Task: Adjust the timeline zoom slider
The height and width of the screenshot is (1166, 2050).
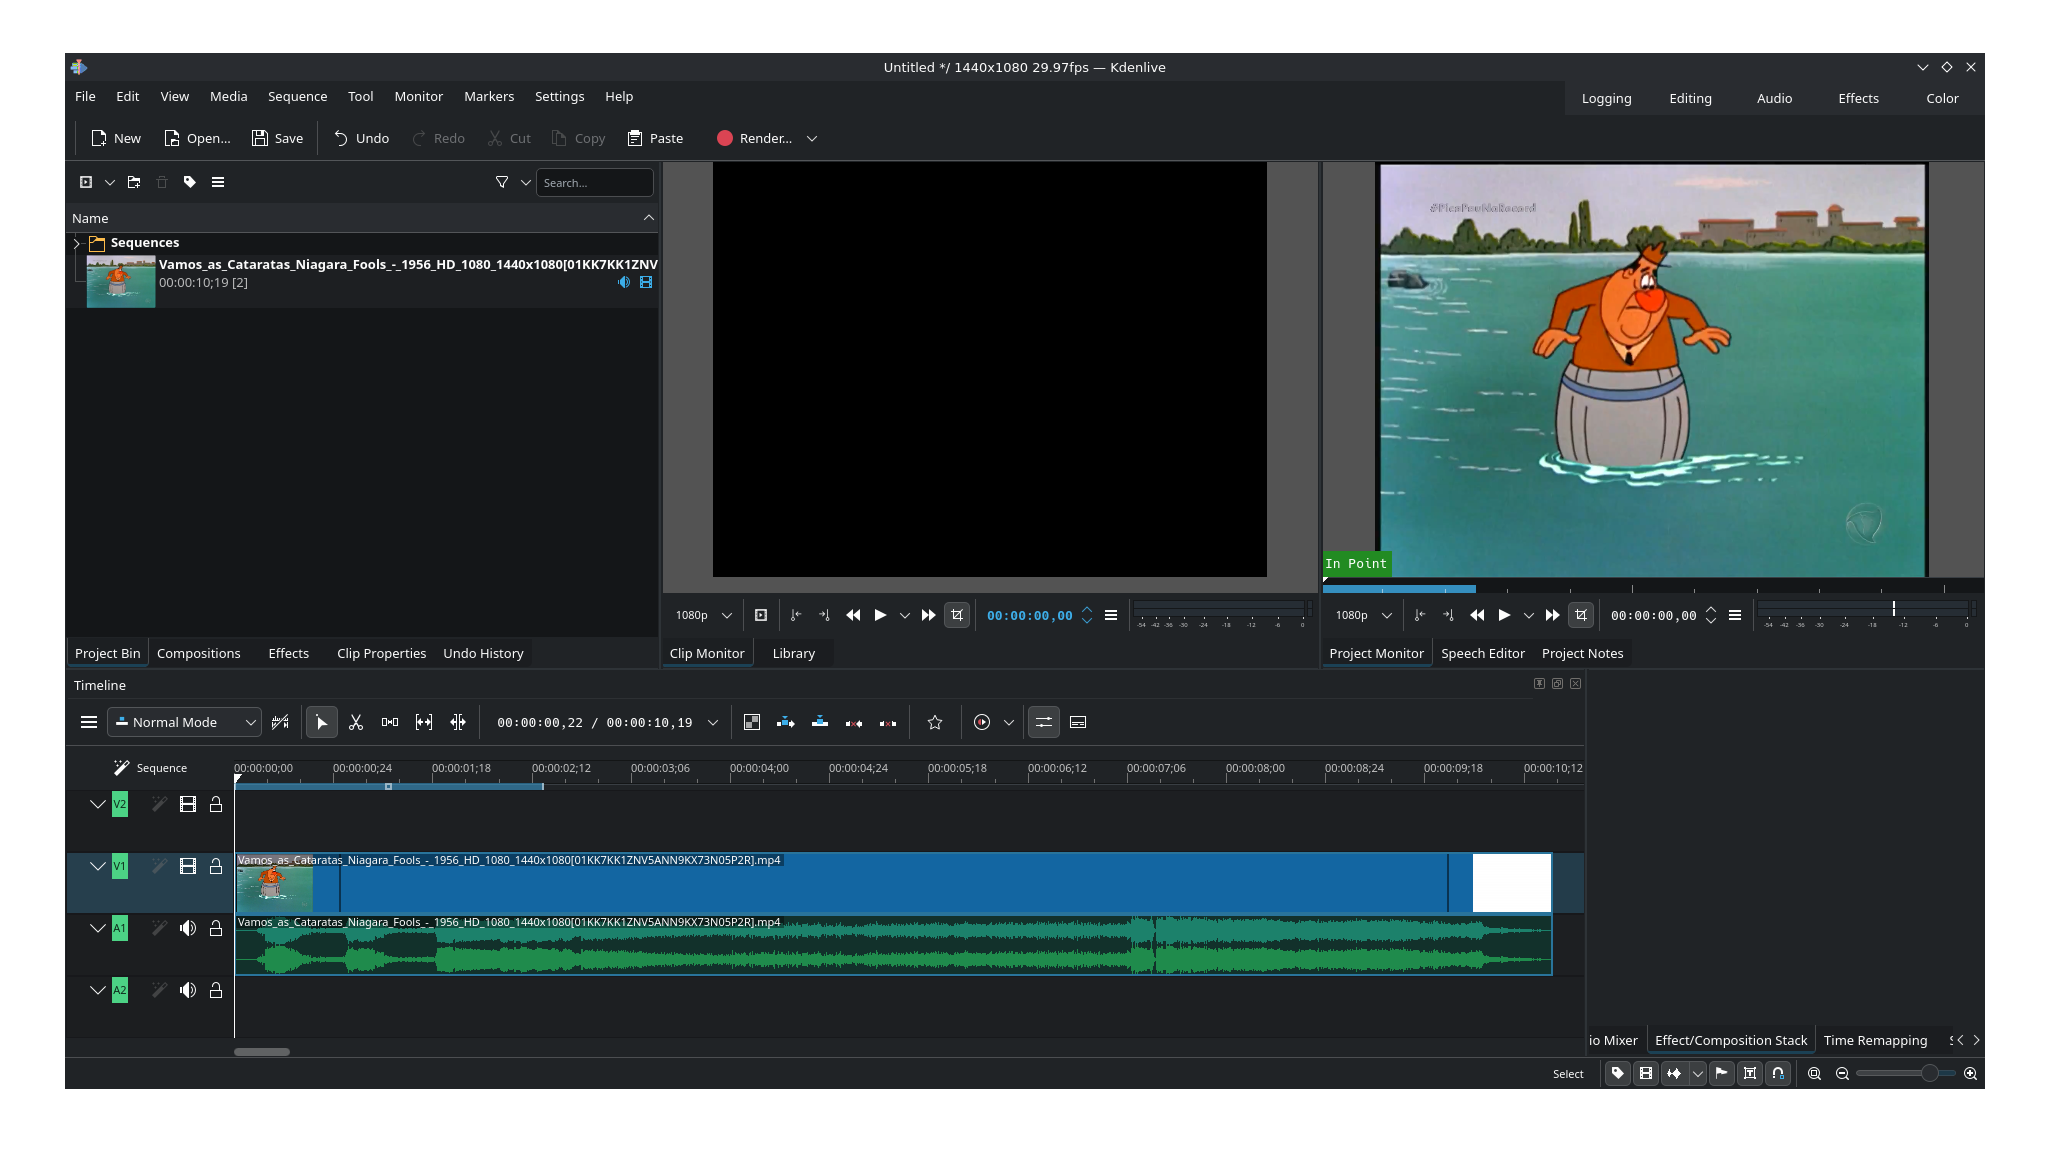Action: pyautogui.click(x=1928, y=1073)
